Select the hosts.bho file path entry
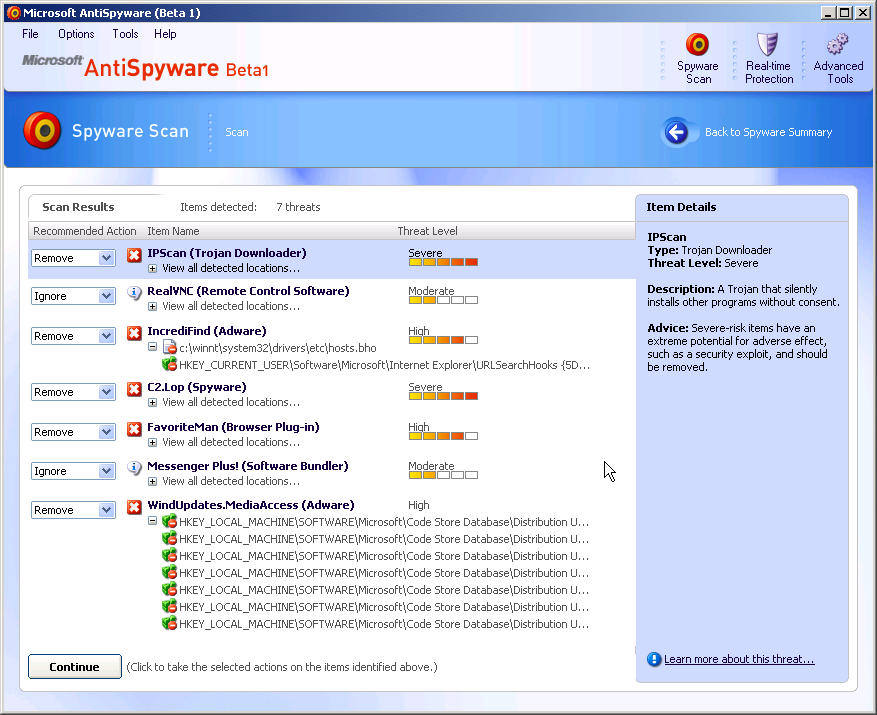 pos(277,348)
